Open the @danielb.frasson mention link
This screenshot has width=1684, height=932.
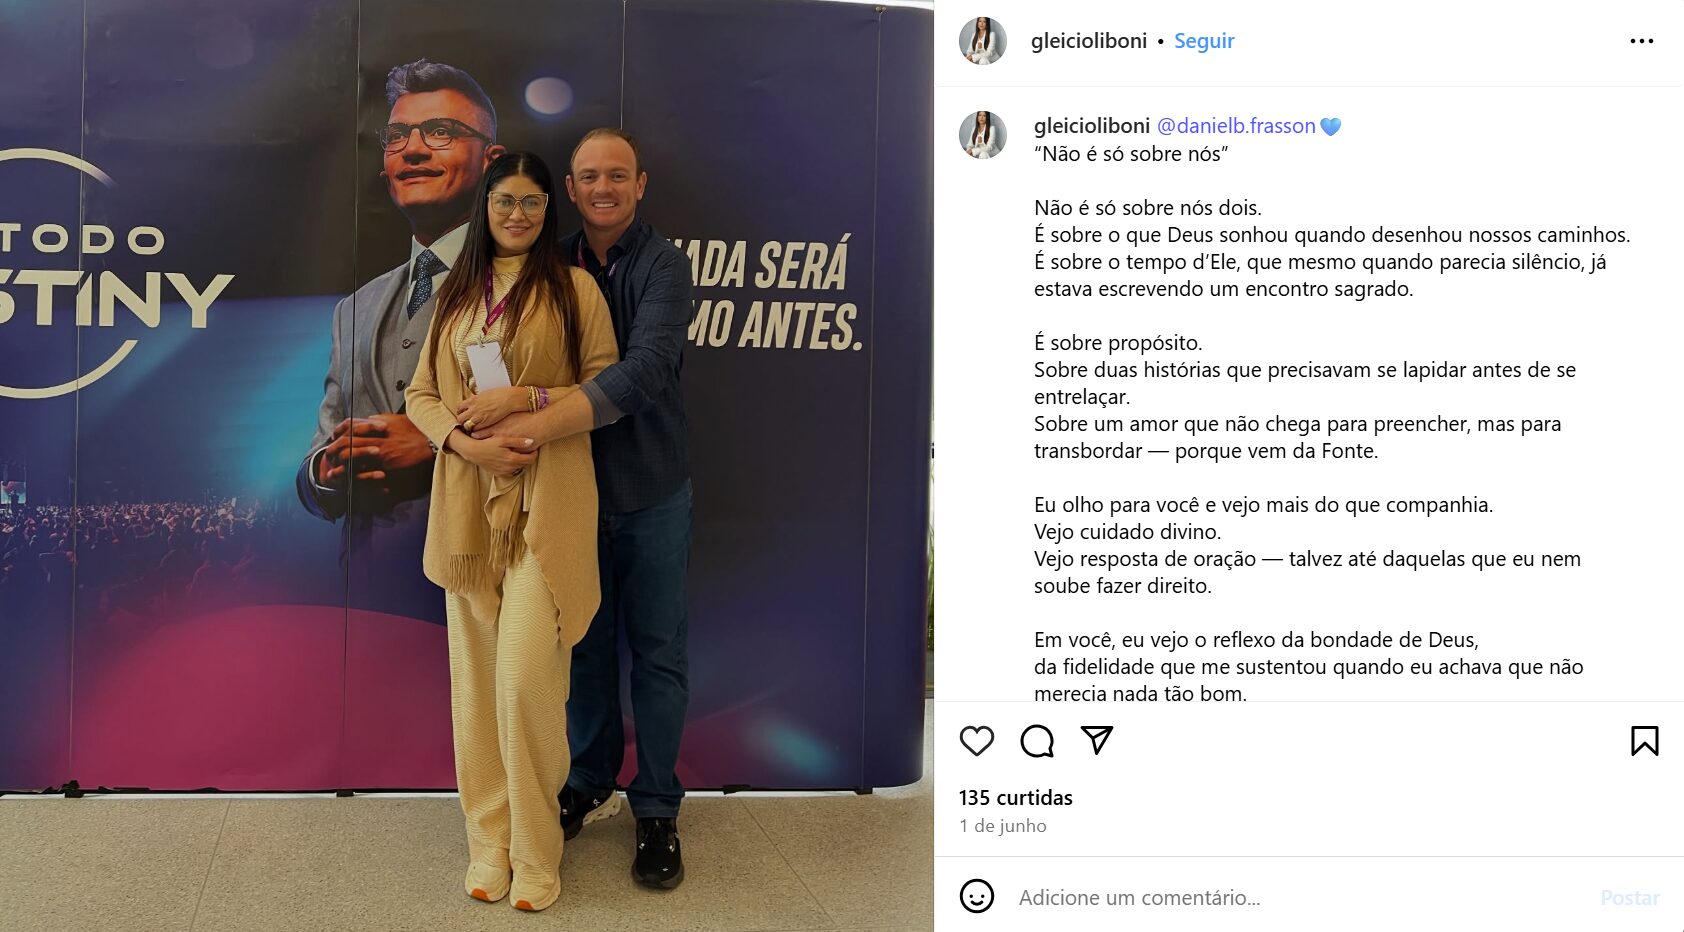pos(1236,126)
